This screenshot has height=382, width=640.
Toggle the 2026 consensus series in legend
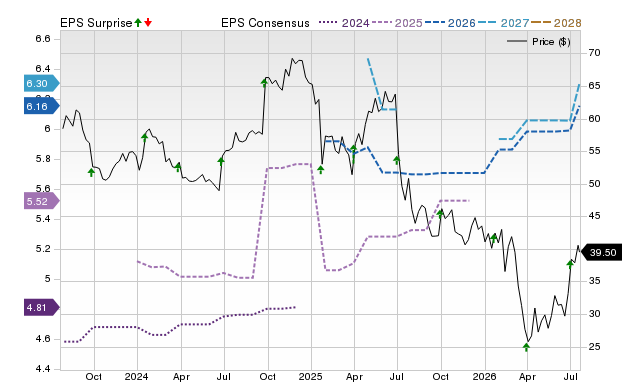pos(450,23)
